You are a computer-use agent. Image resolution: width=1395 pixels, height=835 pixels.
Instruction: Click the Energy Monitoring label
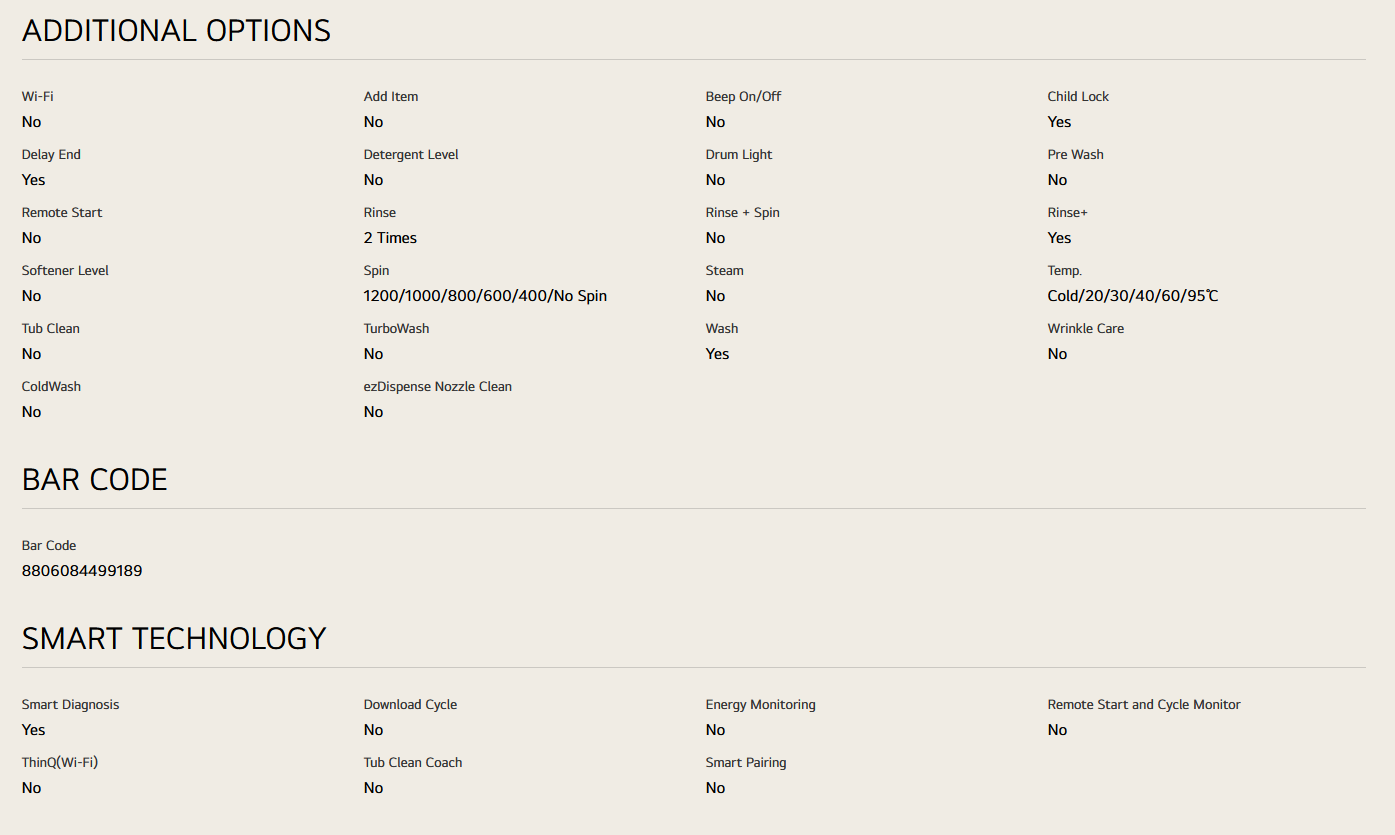760,705
